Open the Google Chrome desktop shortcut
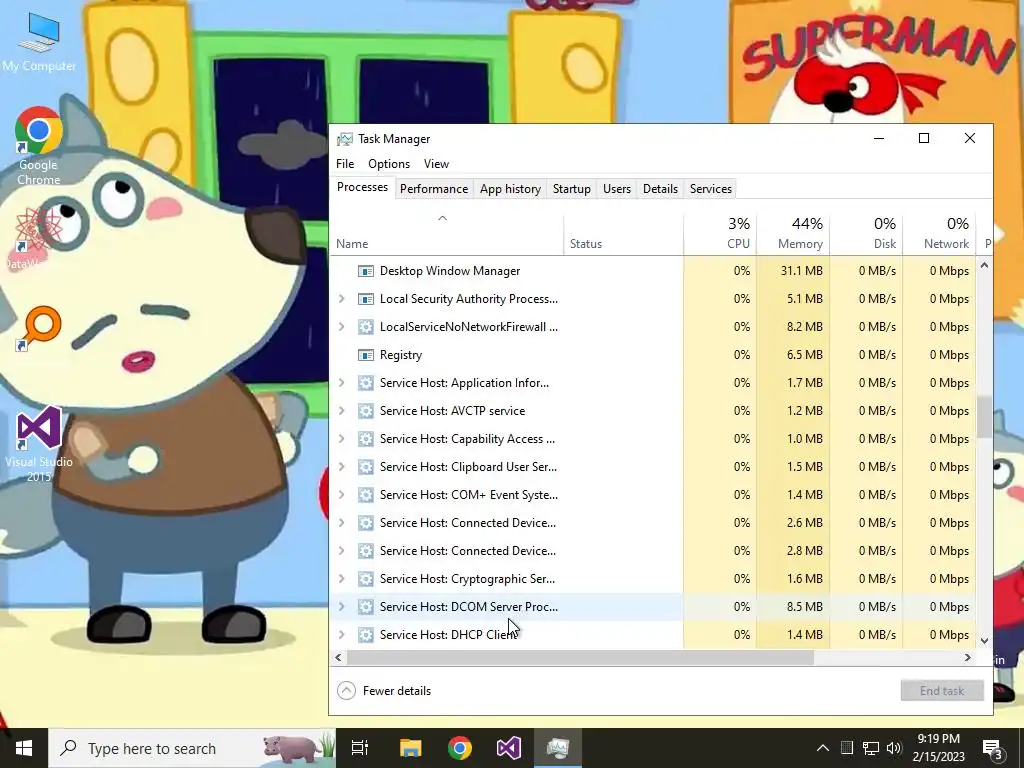The width and height of the screenshot is (1024, 768). 39,146
